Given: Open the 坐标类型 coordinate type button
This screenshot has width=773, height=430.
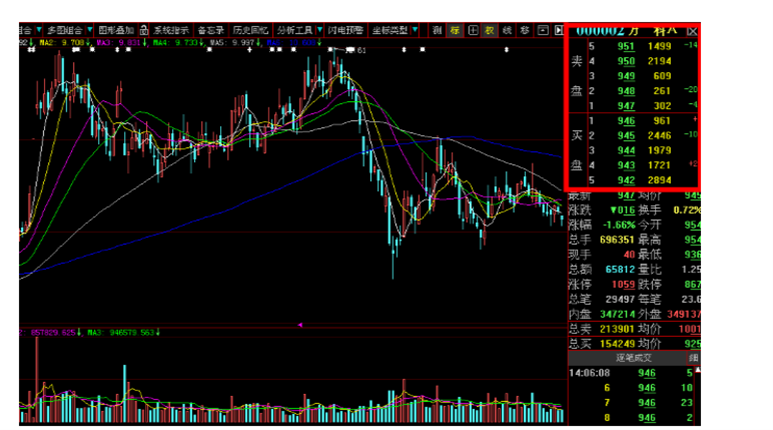Looking at the screenshot, I should (x=389, y=30).
